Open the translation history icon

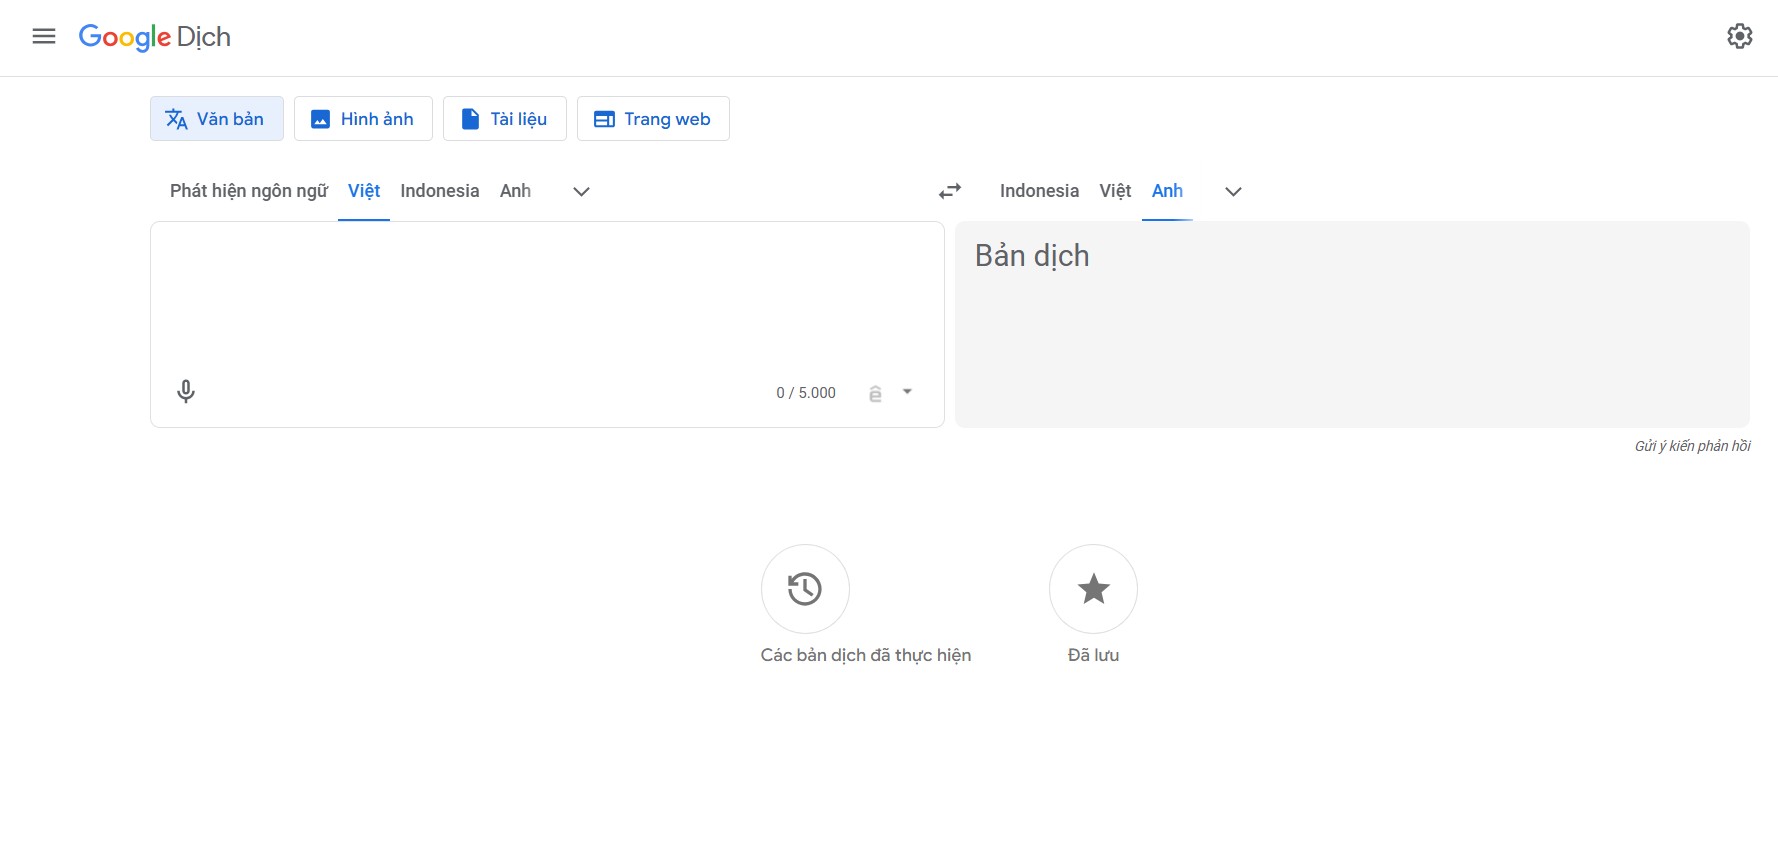[x=805, y=589]
